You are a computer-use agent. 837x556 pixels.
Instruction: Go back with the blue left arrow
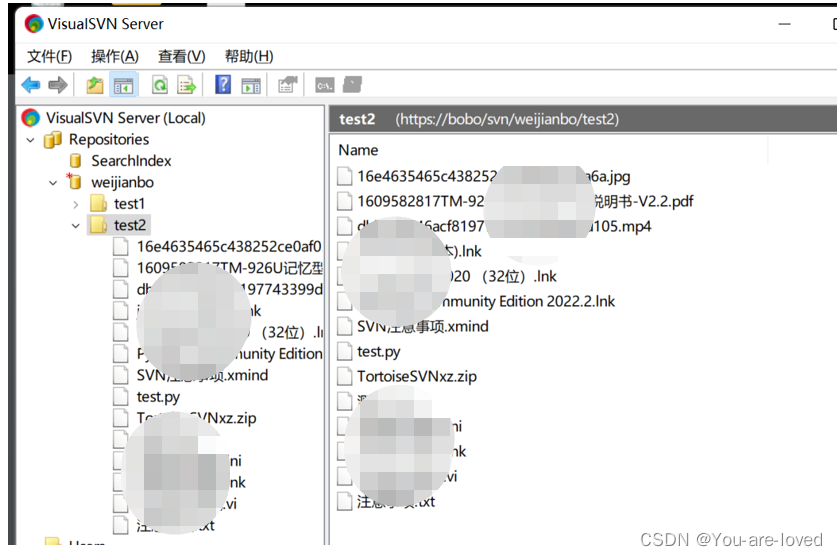30,85
